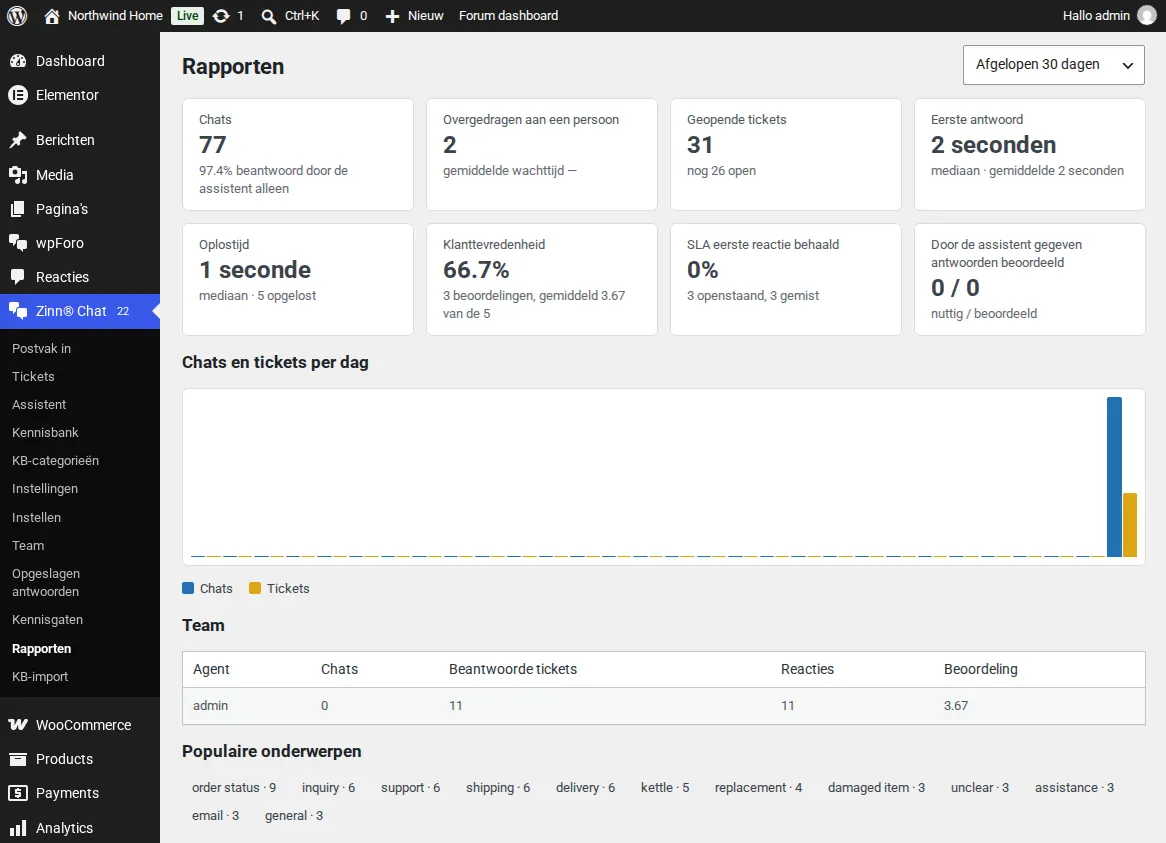Click the tall blue chart bar

pos(1114,477)
